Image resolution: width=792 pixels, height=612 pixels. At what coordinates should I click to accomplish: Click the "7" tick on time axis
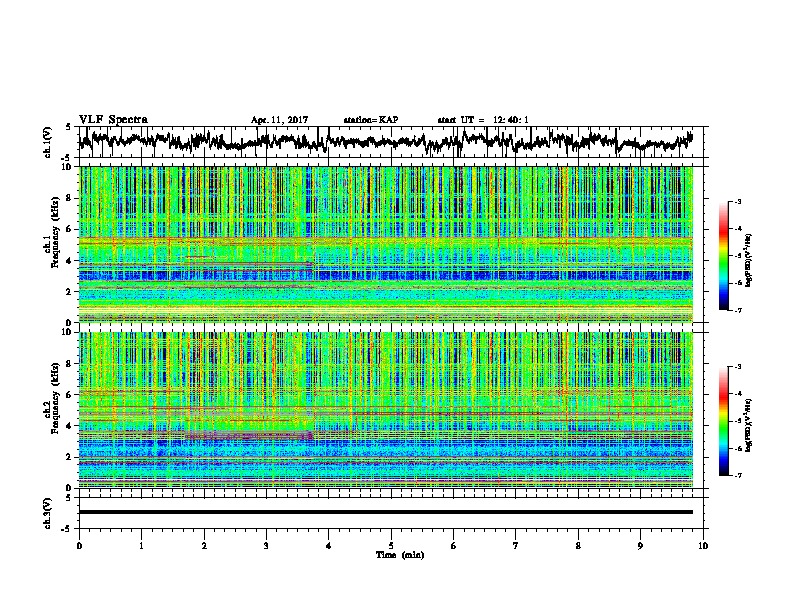[516, 546]
